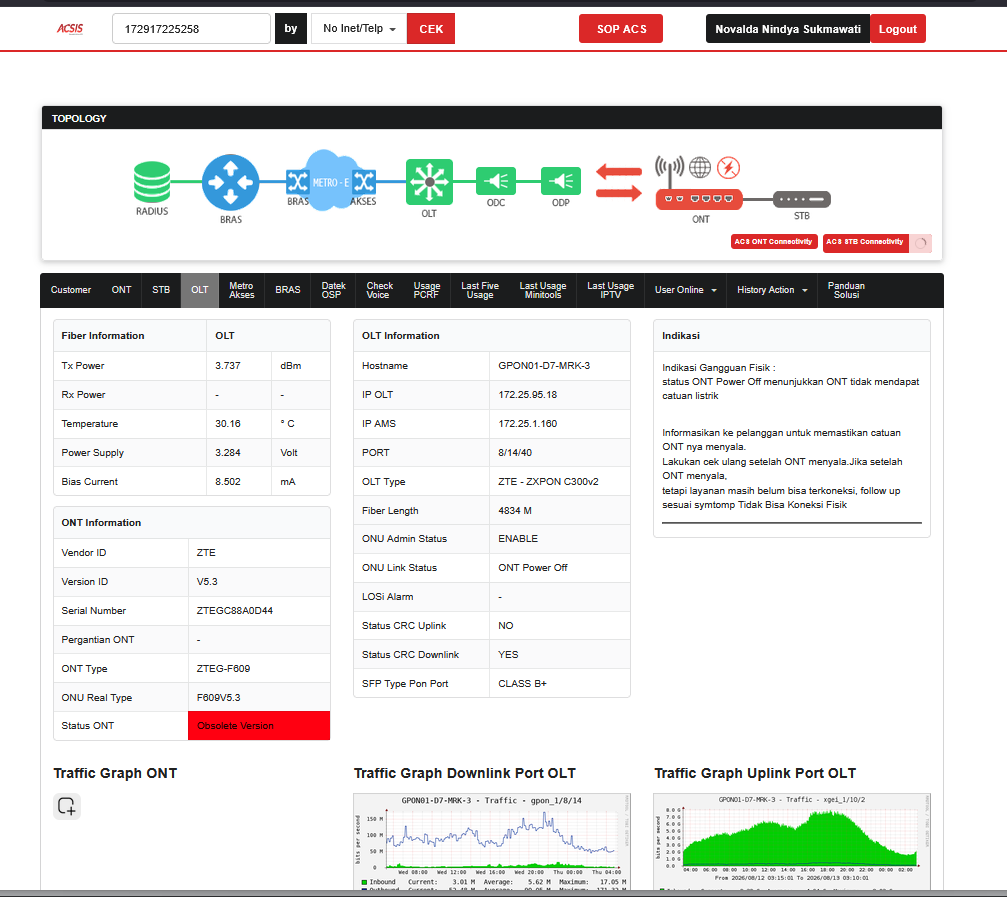Screen dimensions: 1007x897
Task: Click the ACS ONT Connectivity button
Action: [x=774, y=241]
